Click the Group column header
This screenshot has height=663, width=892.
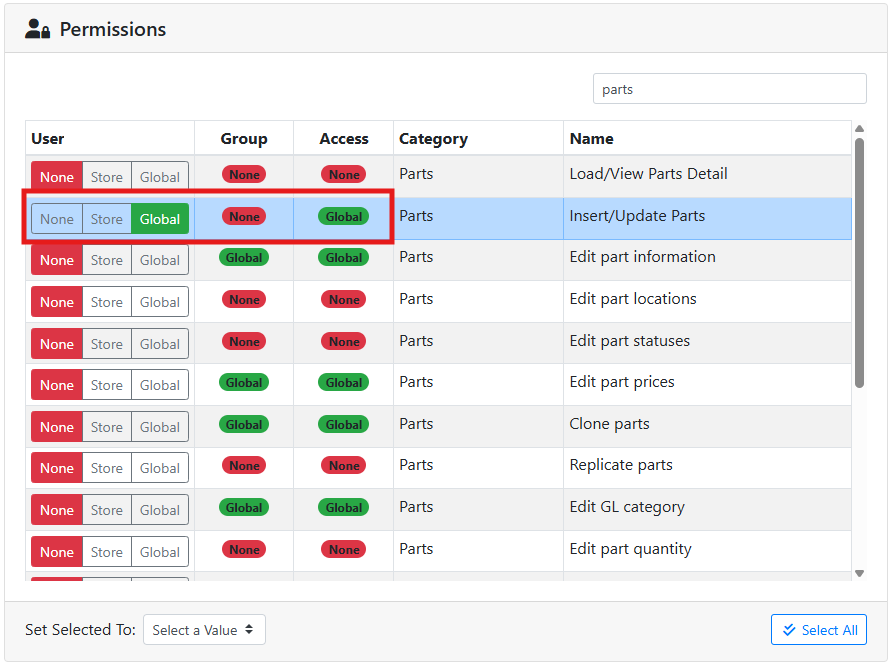click(244, 139)
